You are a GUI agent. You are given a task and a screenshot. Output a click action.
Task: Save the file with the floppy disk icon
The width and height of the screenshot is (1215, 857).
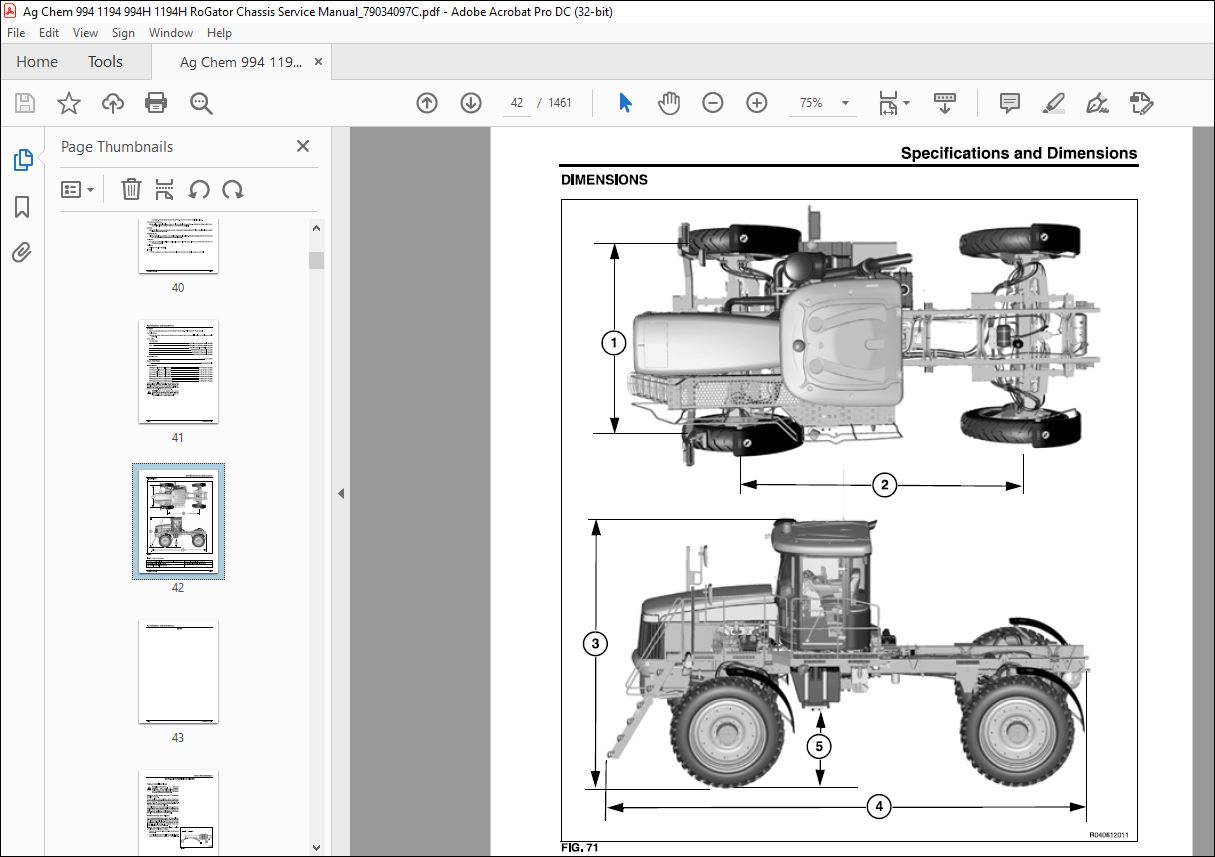[25, 103]
